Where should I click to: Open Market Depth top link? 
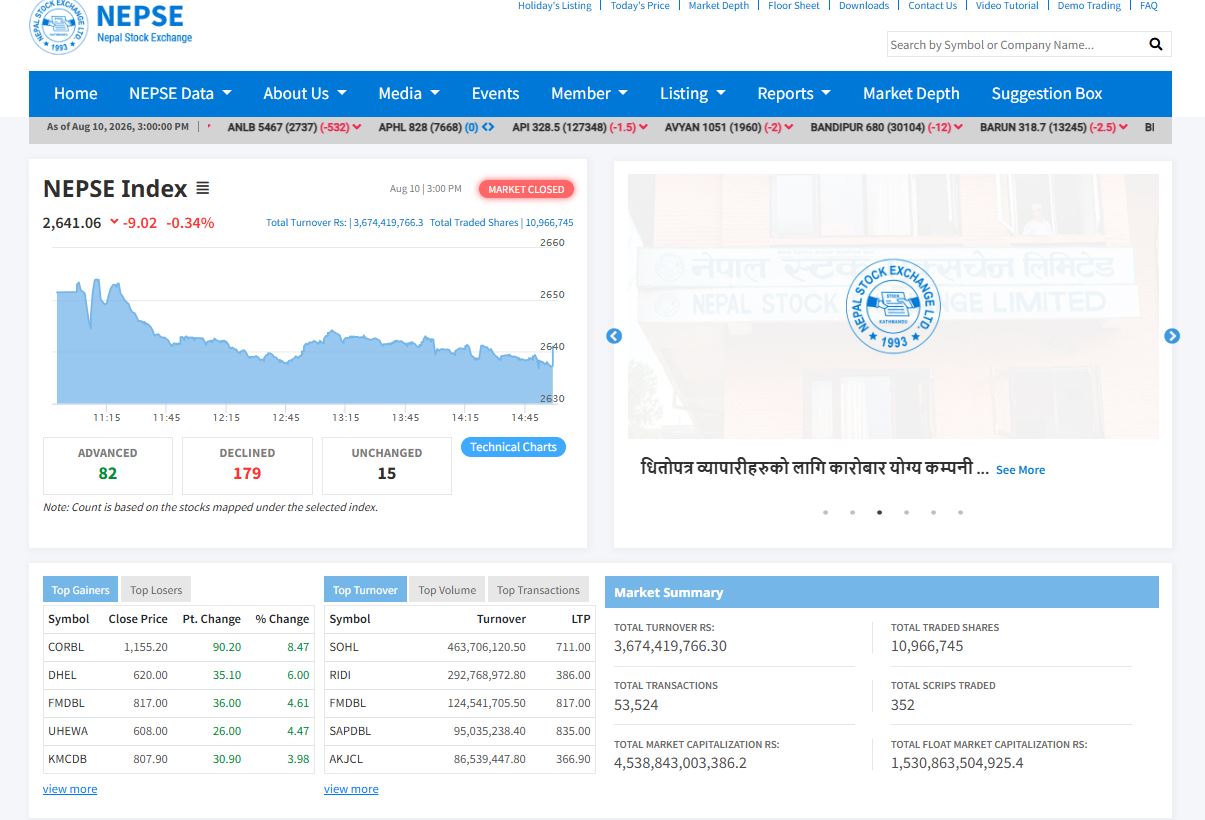pos(719,6)
